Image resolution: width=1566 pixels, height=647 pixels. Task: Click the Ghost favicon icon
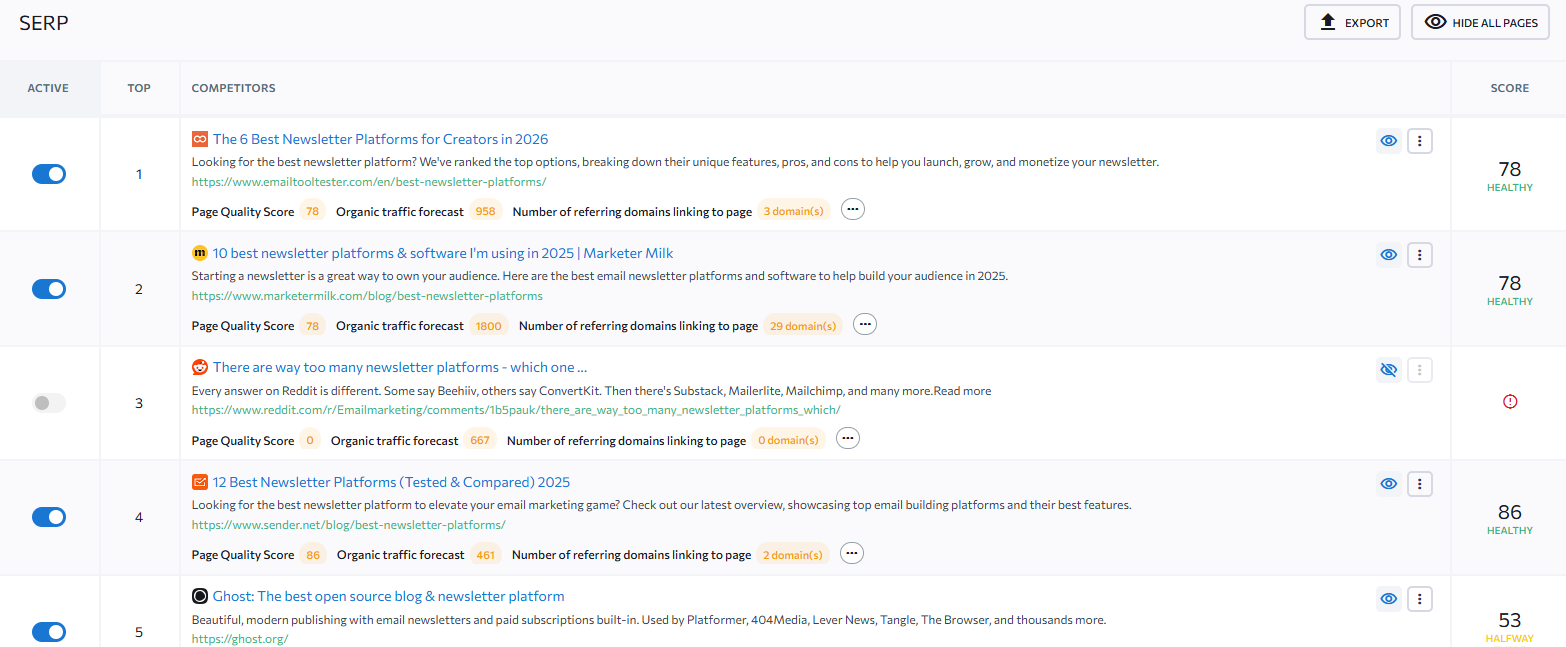click(200, 596)
